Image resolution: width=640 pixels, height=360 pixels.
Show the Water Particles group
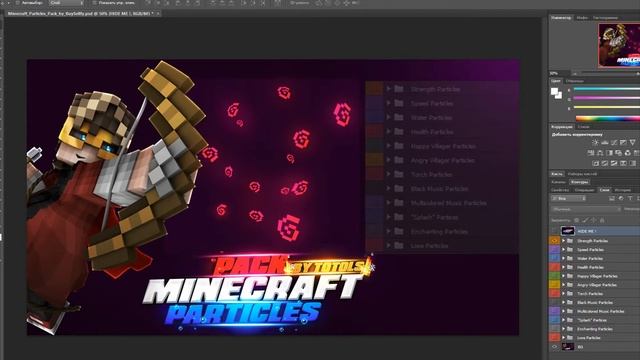[x=554, y=258]
